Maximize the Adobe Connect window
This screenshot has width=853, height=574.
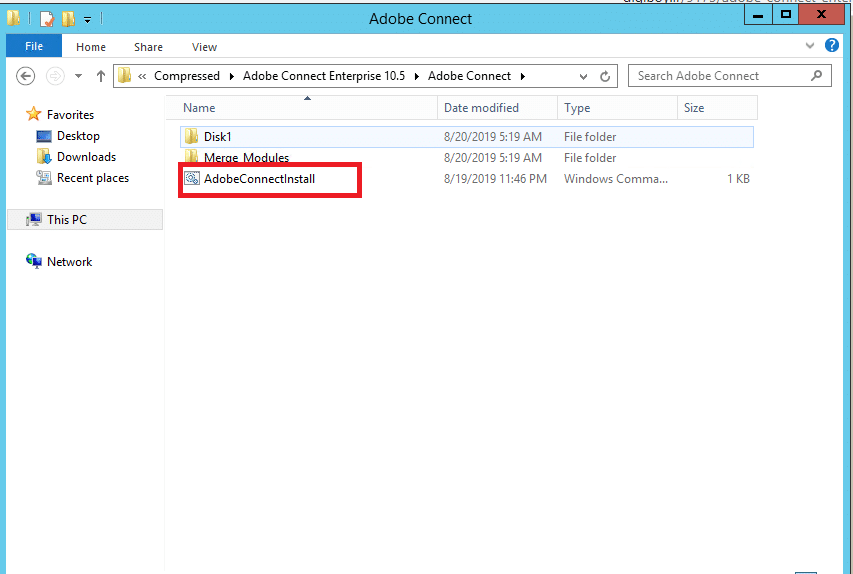pos(786,15)
